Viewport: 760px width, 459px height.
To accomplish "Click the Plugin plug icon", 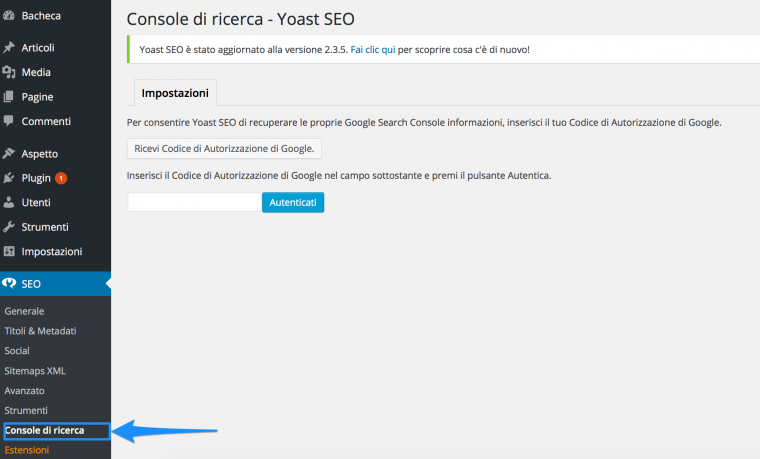I will tap(9, 178).
